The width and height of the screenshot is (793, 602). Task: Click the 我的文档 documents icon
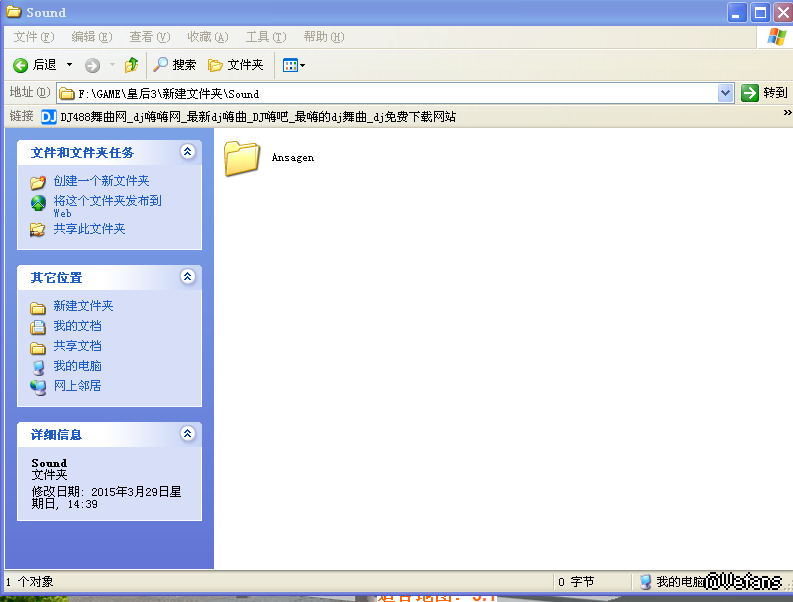(38, 327)
